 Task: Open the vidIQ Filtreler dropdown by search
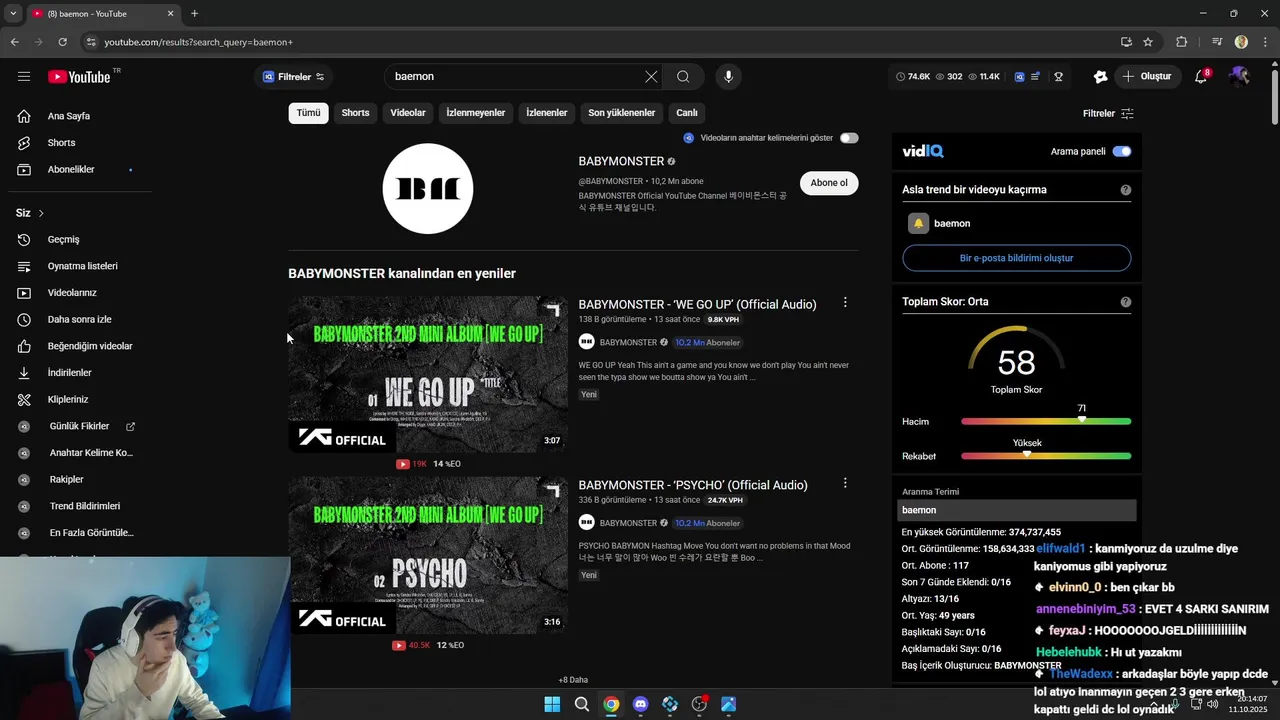click(x=294, y=77)
